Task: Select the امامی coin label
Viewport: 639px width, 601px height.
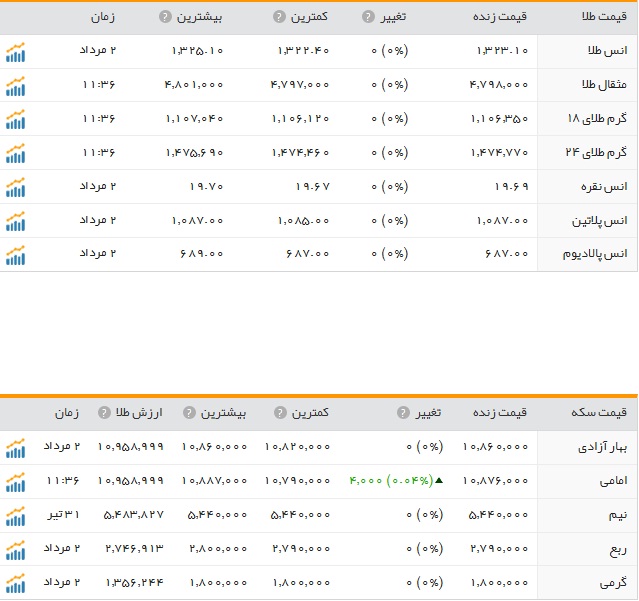Action: pos(613,481)
